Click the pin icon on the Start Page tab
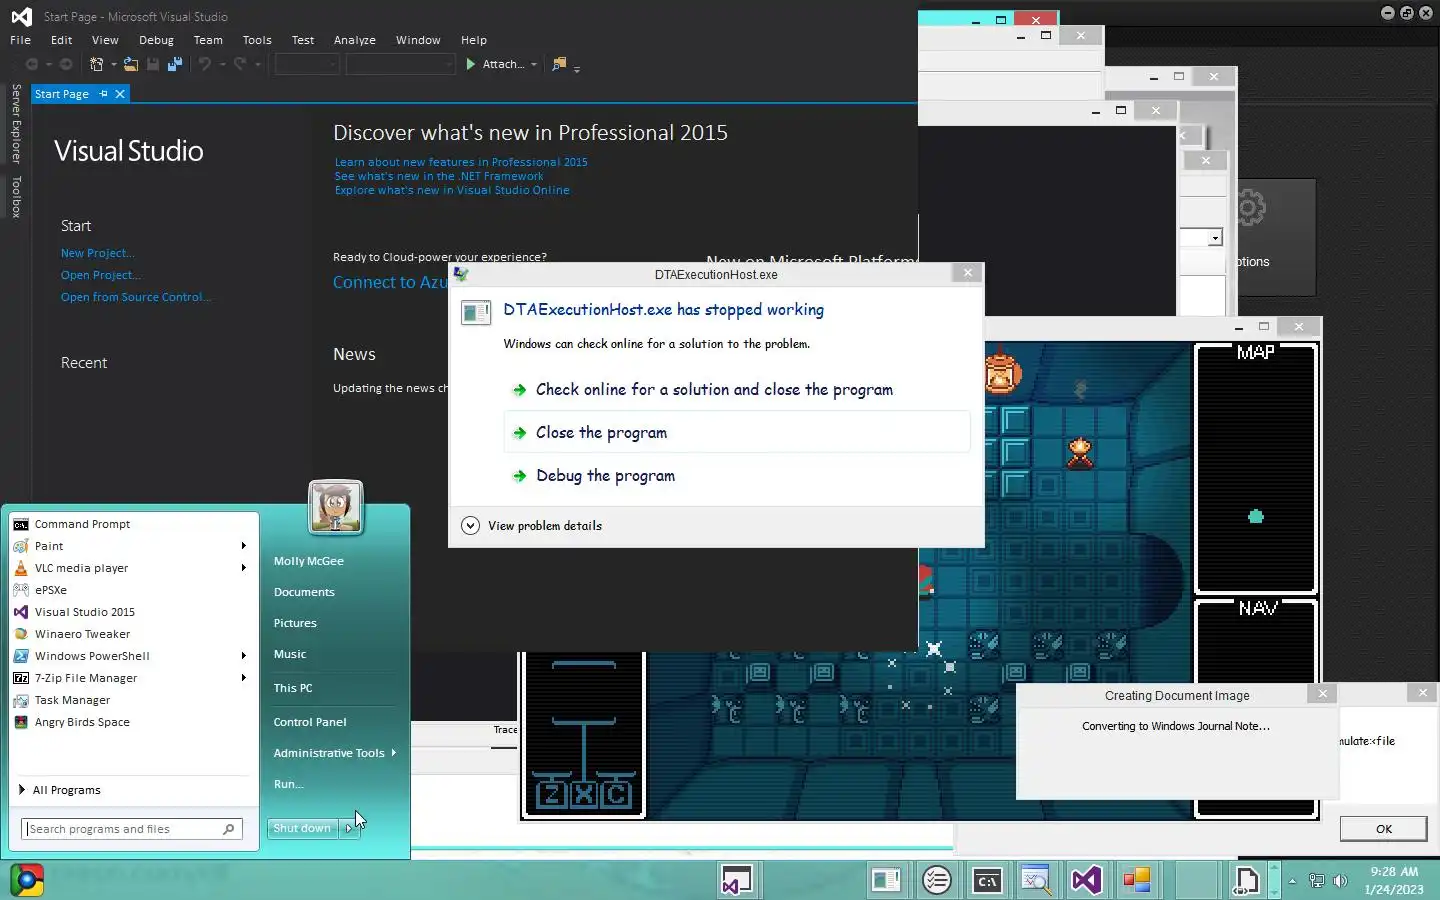This screenshot has height=900, width=1440. (x=103, y=94)
